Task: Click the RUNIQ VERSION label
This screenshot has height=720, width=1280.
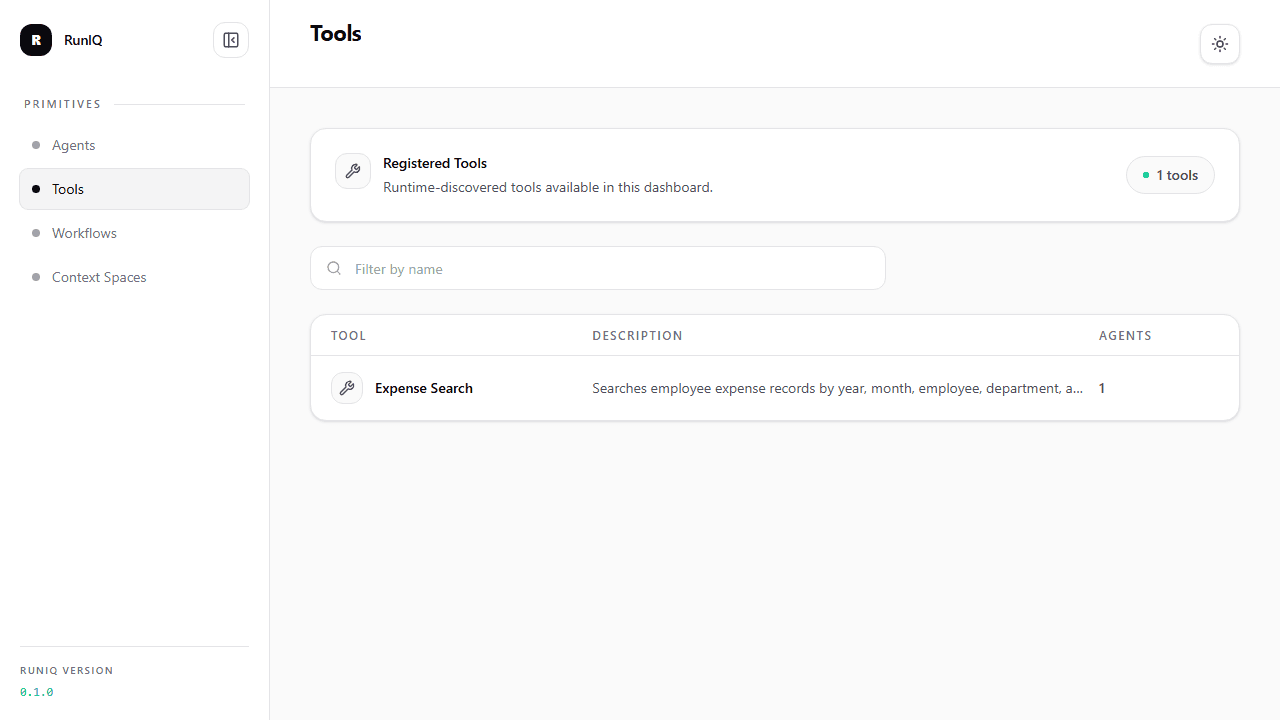Action: pyautogui.click(x=67, y=671)
